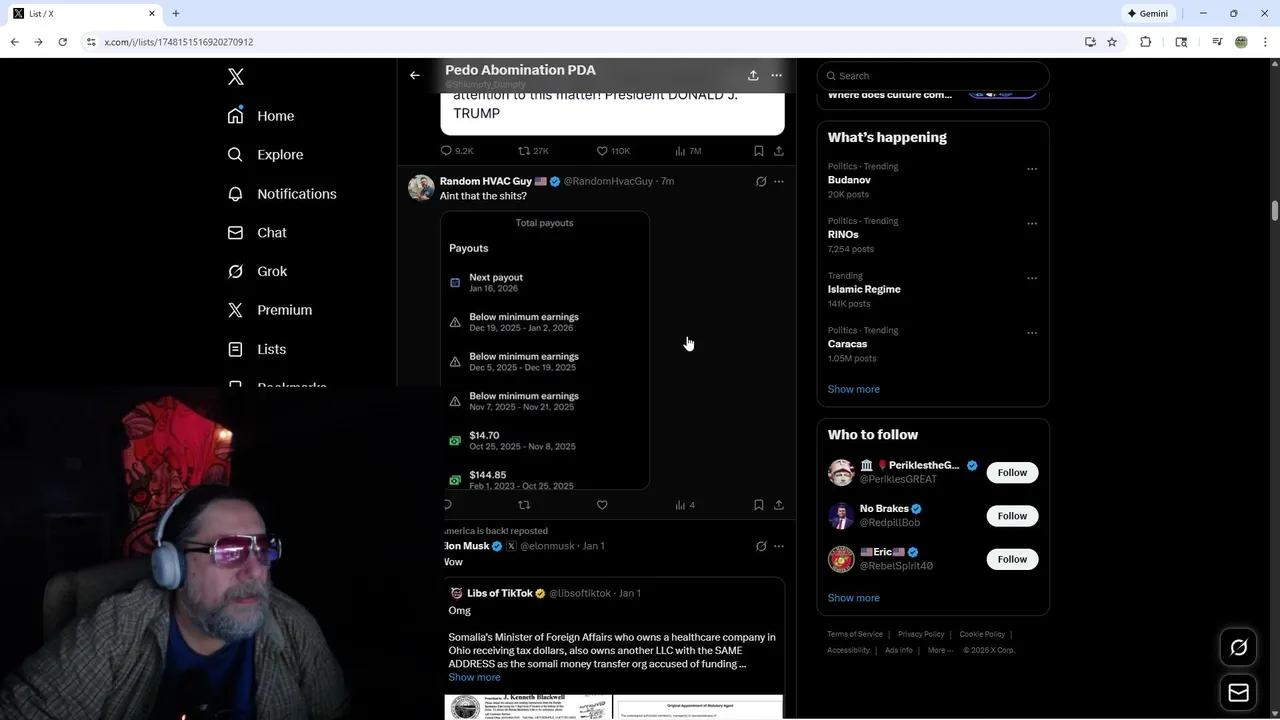The width and height of the screenshot is (1280, 720).
Task: Open Gemini in Chrome toolbar
Action: click(1148, 13)
